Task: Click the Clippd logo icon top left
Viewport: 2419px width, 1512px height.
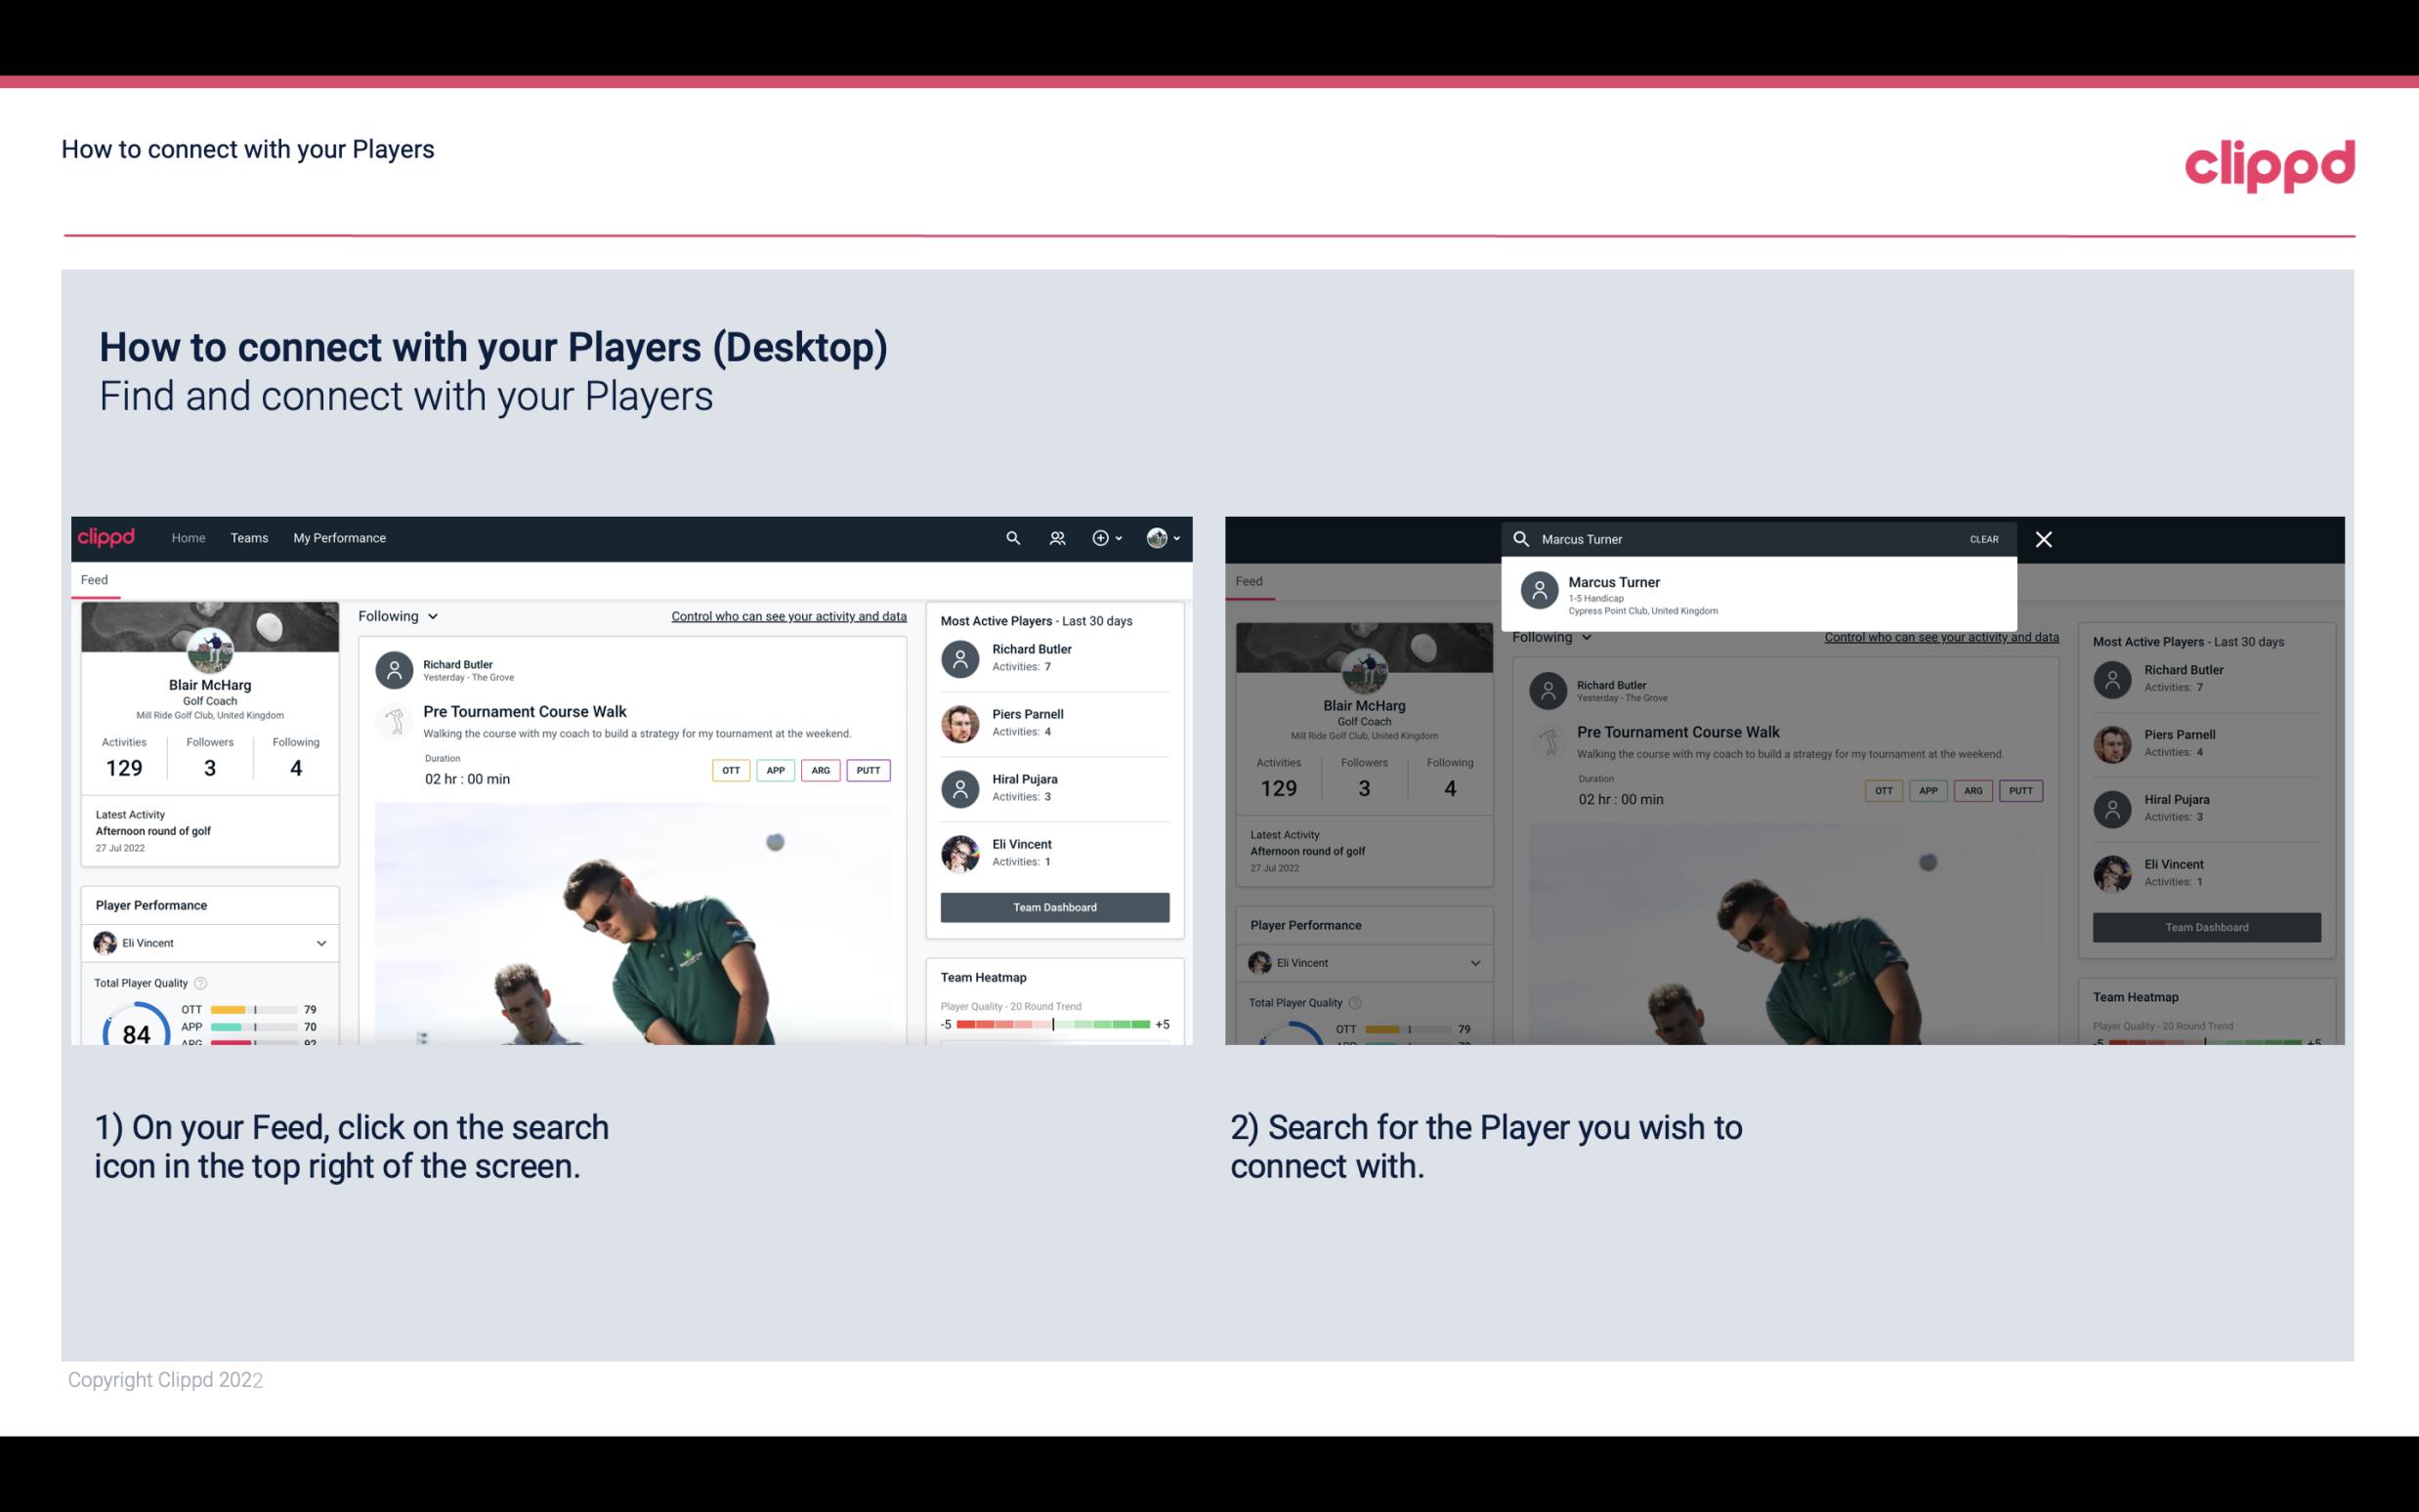Action: (108, 536)
